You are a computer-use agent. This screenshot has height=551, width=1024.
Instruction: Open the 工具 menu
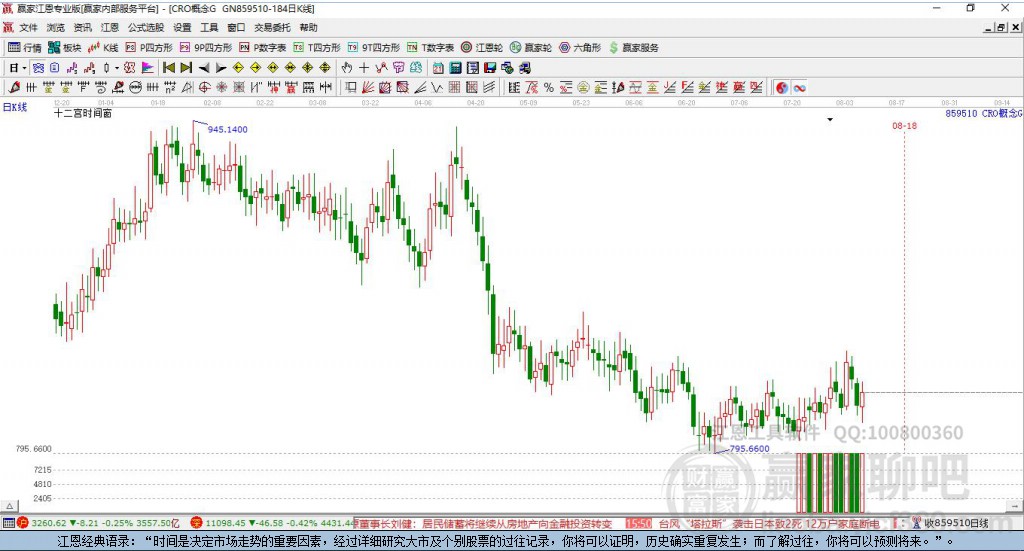[x=209, y=27]
